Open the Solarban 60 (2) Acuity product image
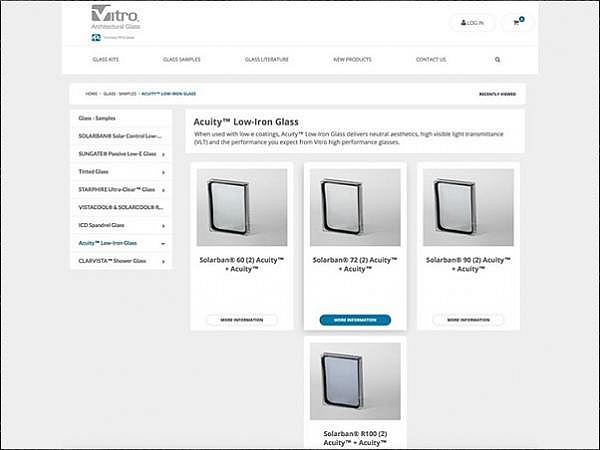The width and height of the screenshot is (600, 450). click(242, 207)
